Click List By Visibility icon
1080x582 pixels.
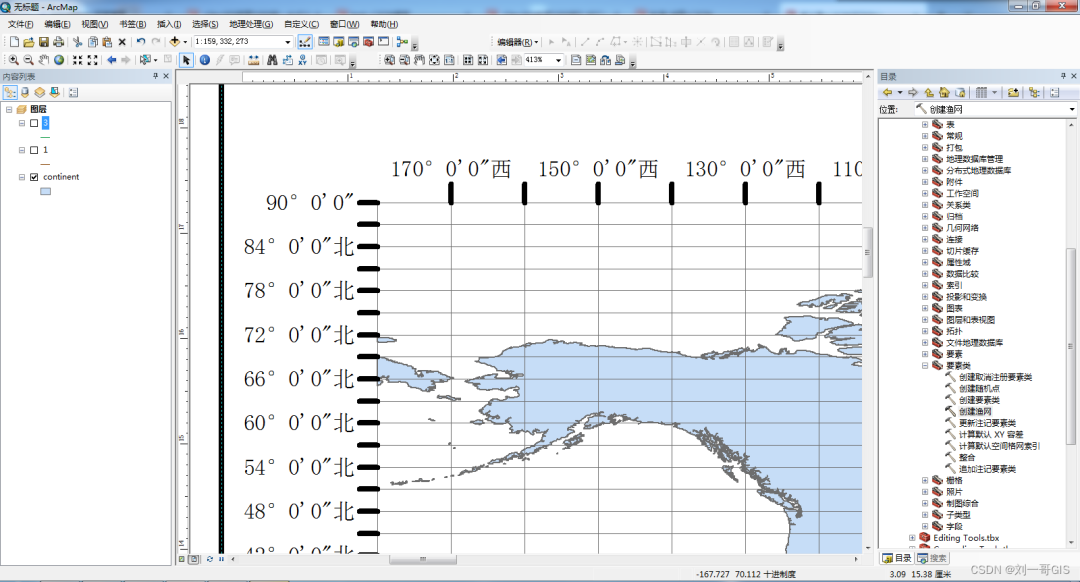40,92
